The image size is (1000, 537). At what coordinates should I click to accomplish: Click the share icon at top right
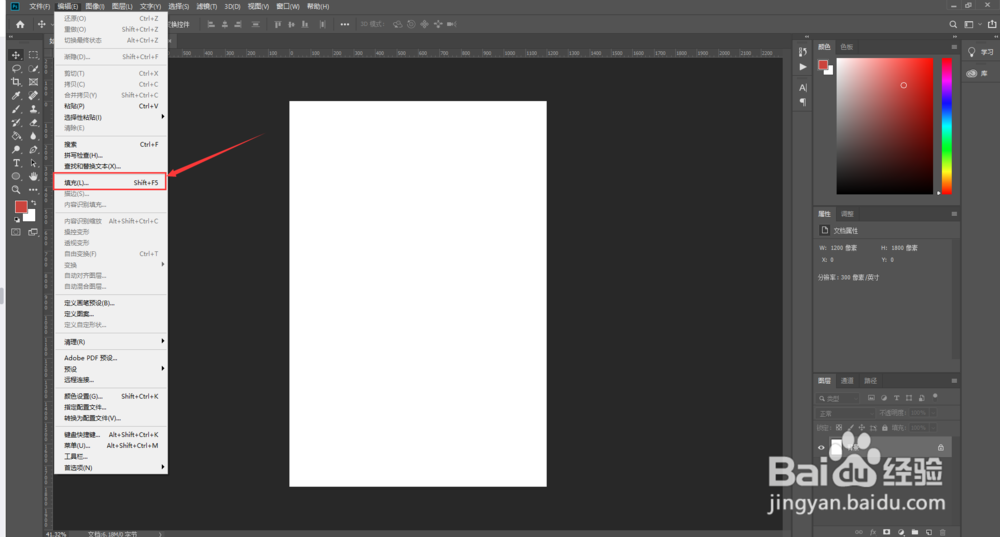(x=992, y=24)
